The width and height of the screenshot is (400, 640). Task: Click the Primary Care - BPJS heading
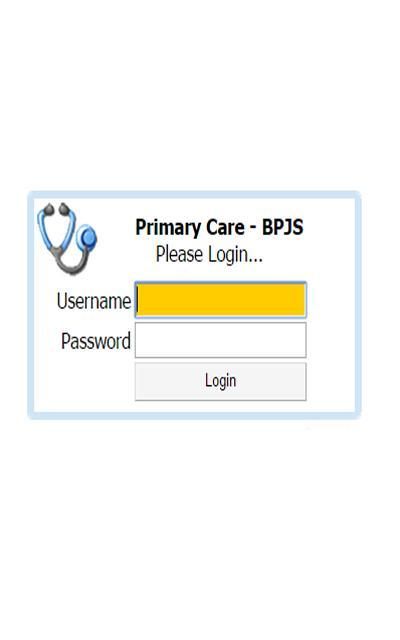219,227
